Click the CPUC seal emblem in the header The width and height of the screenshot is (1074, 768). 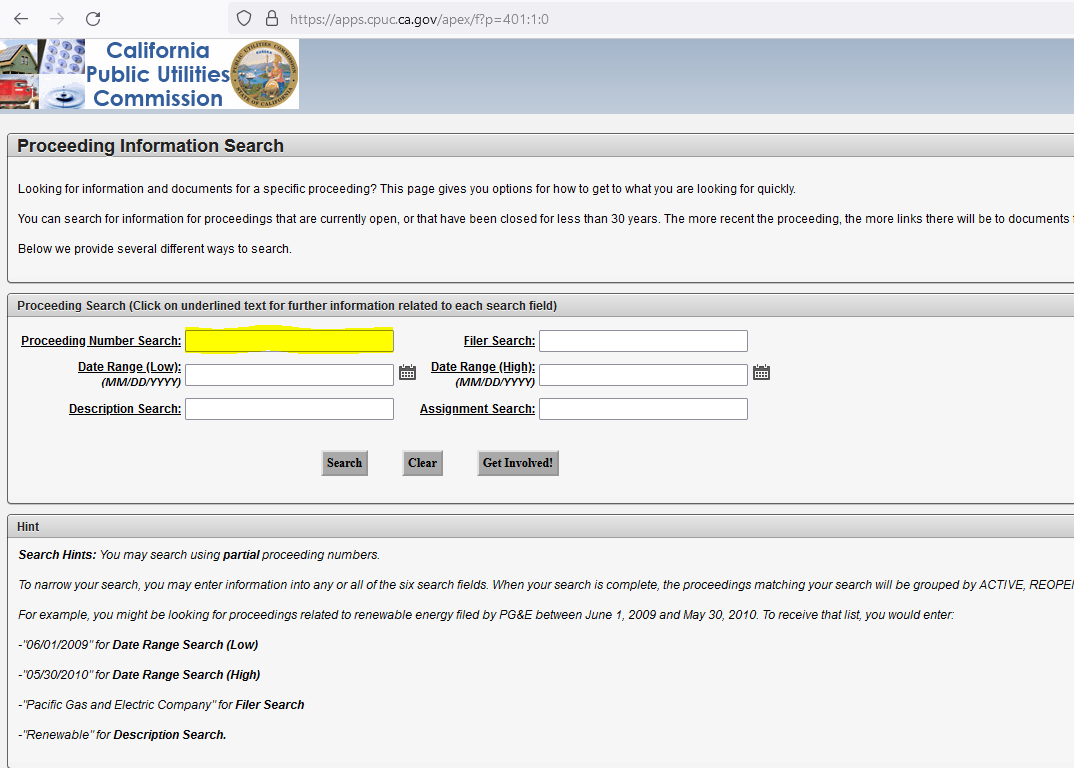[265, 73]
